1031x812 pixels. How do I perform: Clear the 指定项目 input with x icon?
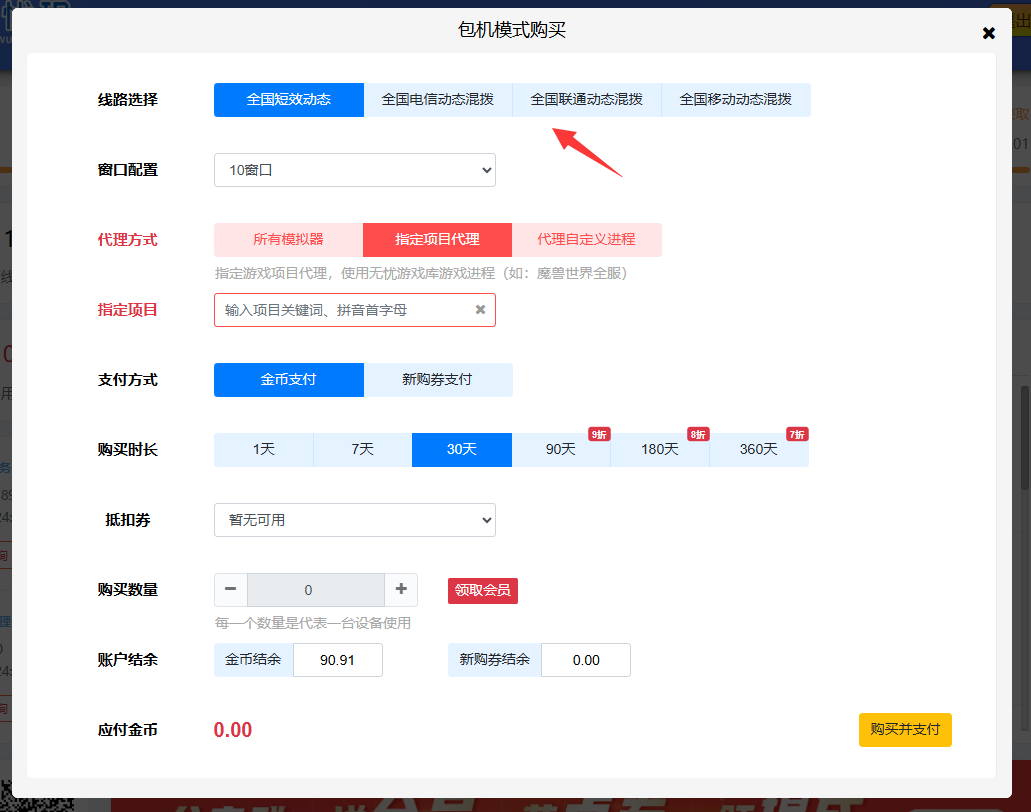pos(481,310)
